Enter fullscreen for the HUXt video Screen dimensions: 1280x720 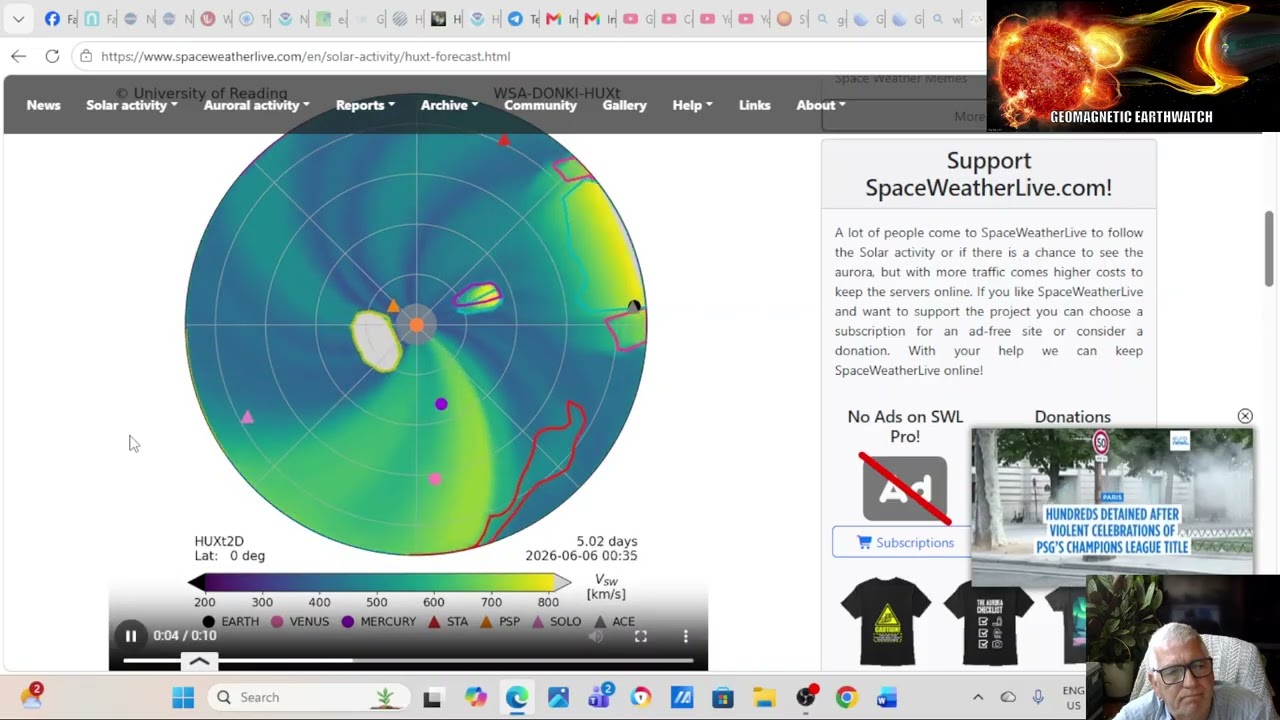(641, 636)
